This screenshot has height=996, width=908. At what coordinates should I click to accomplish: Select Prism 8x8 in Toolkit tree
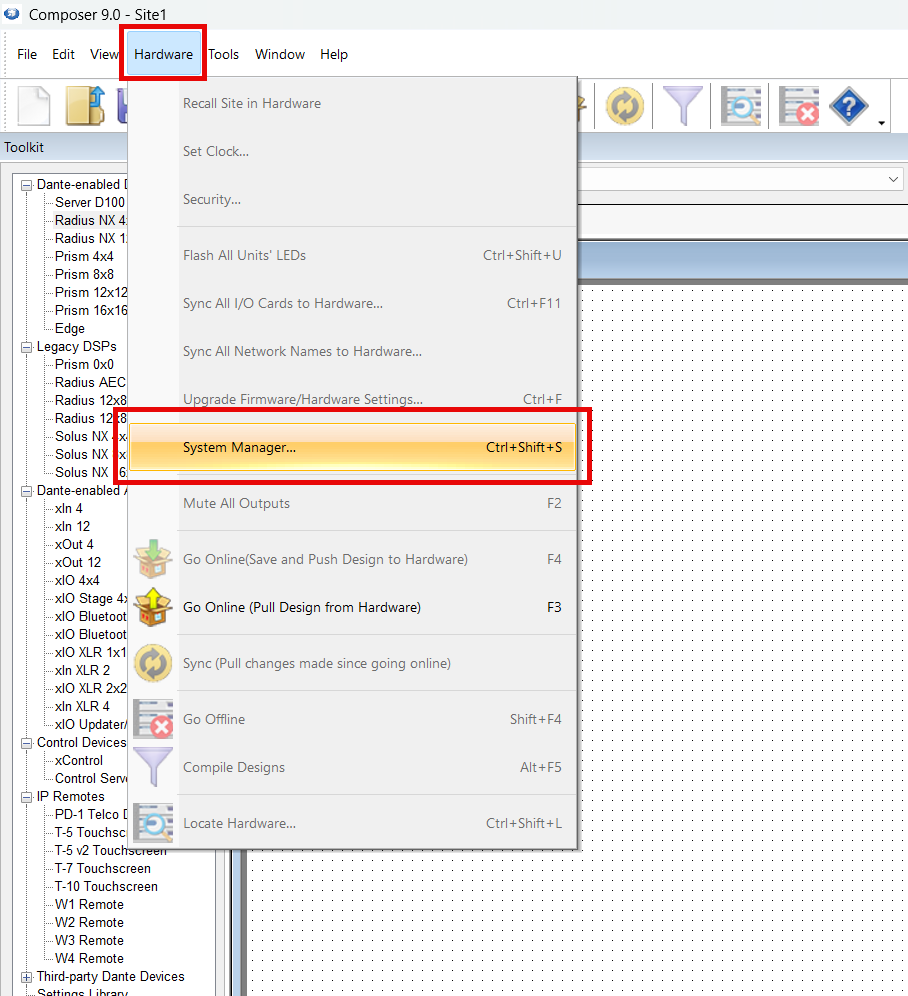coord(84,274)
